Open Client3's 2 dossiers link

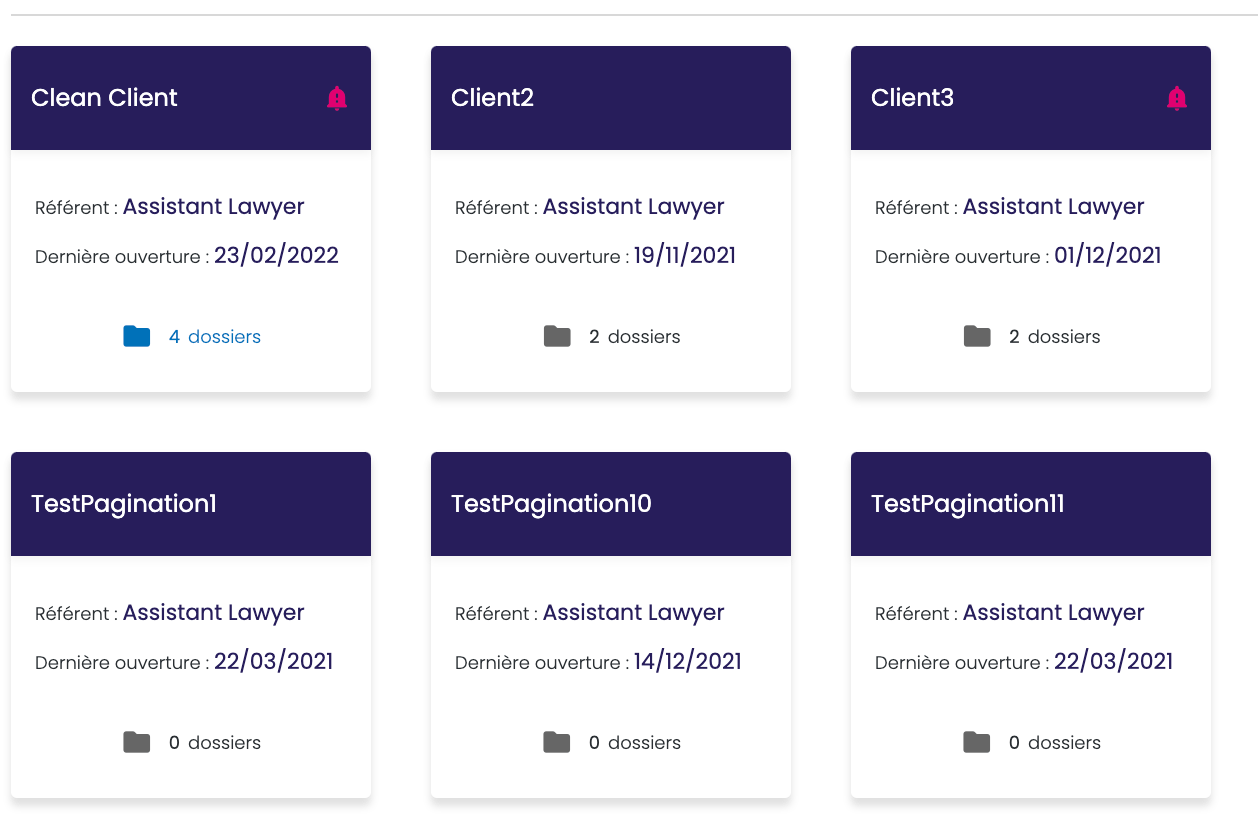point(1055,337)
